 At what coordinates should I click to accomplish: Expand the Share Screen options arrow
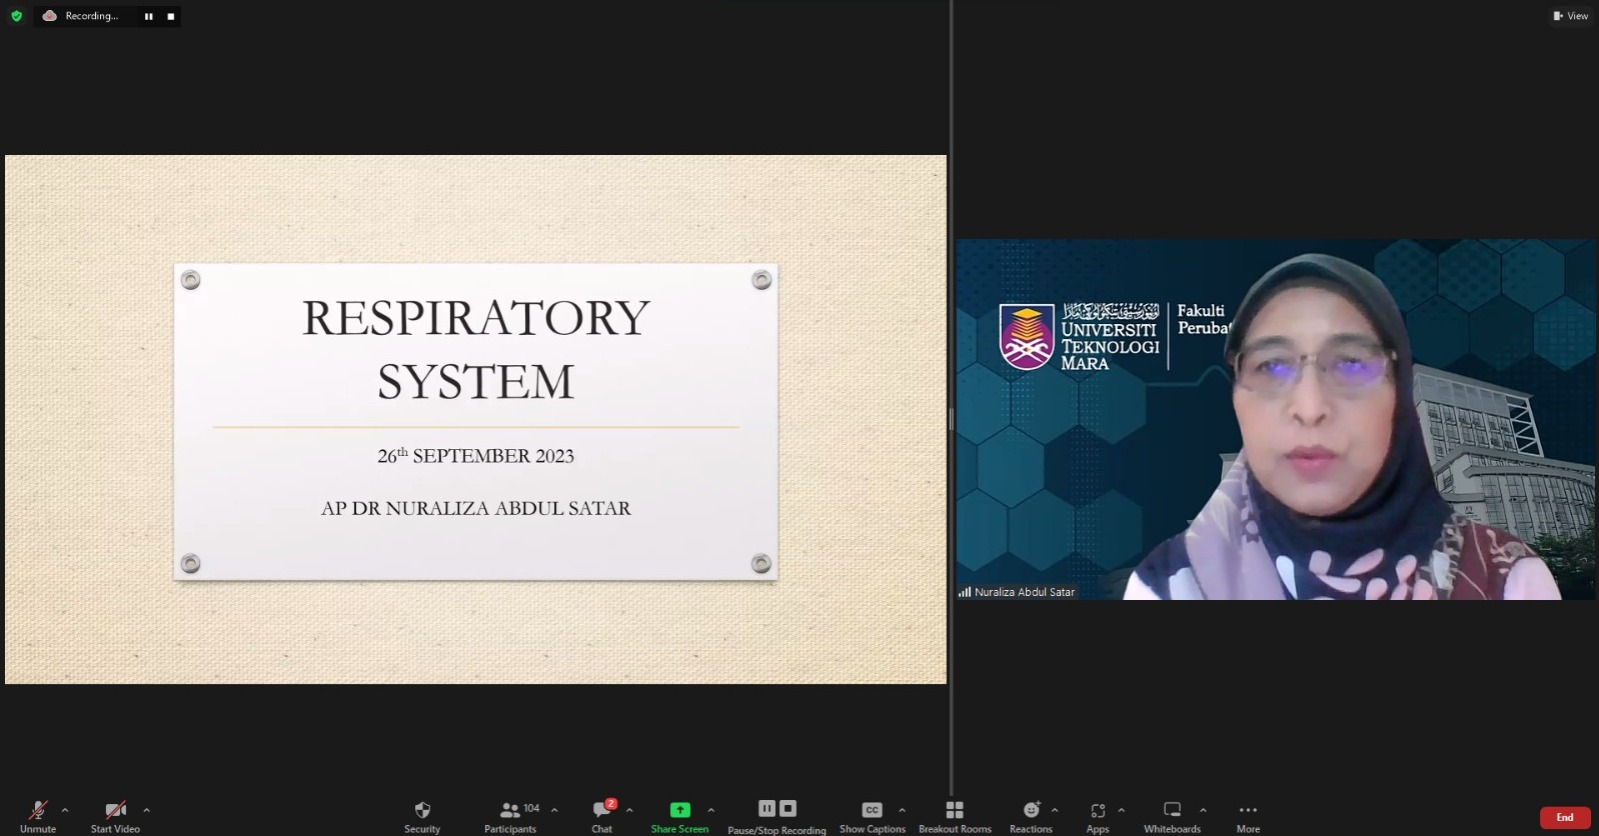(711, 810)
